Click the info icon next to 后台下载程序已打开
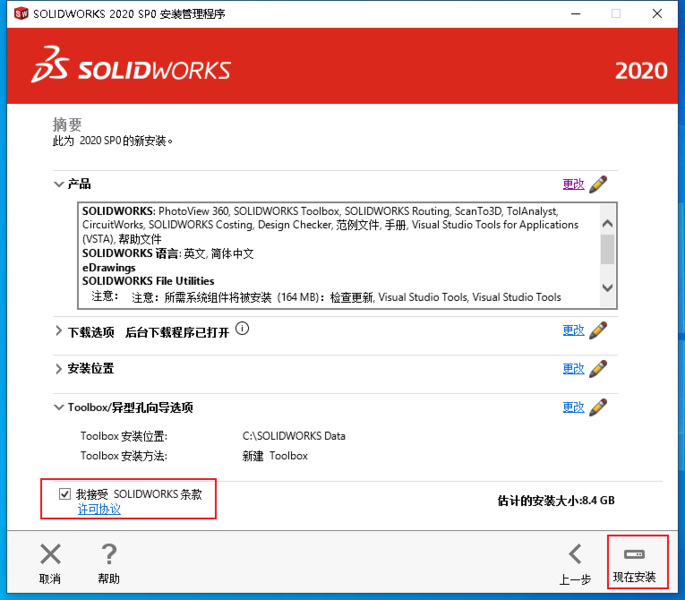 point(242,328)
